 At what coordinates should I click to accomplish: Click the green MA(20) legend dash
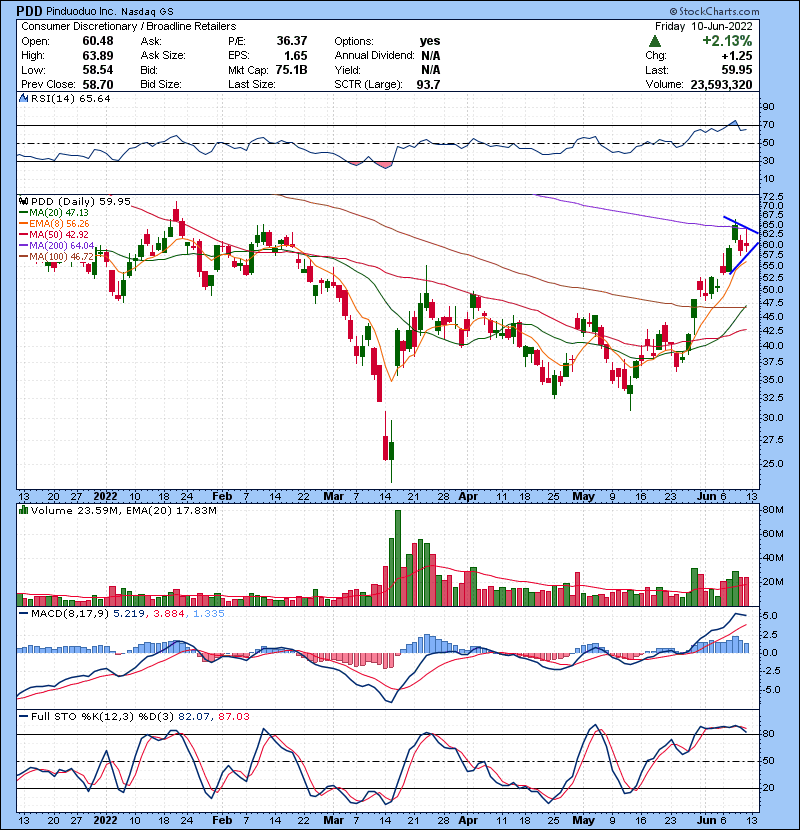pos(24,213)
